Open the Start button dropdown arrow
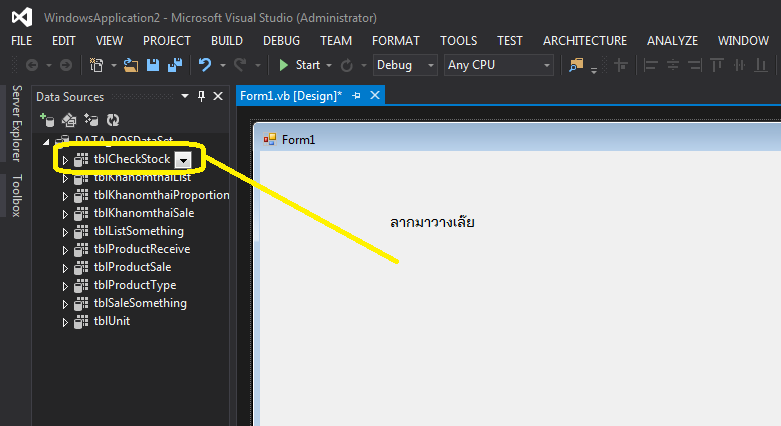The height and width of the screenshot is (426, 781). tap(329, 66)
